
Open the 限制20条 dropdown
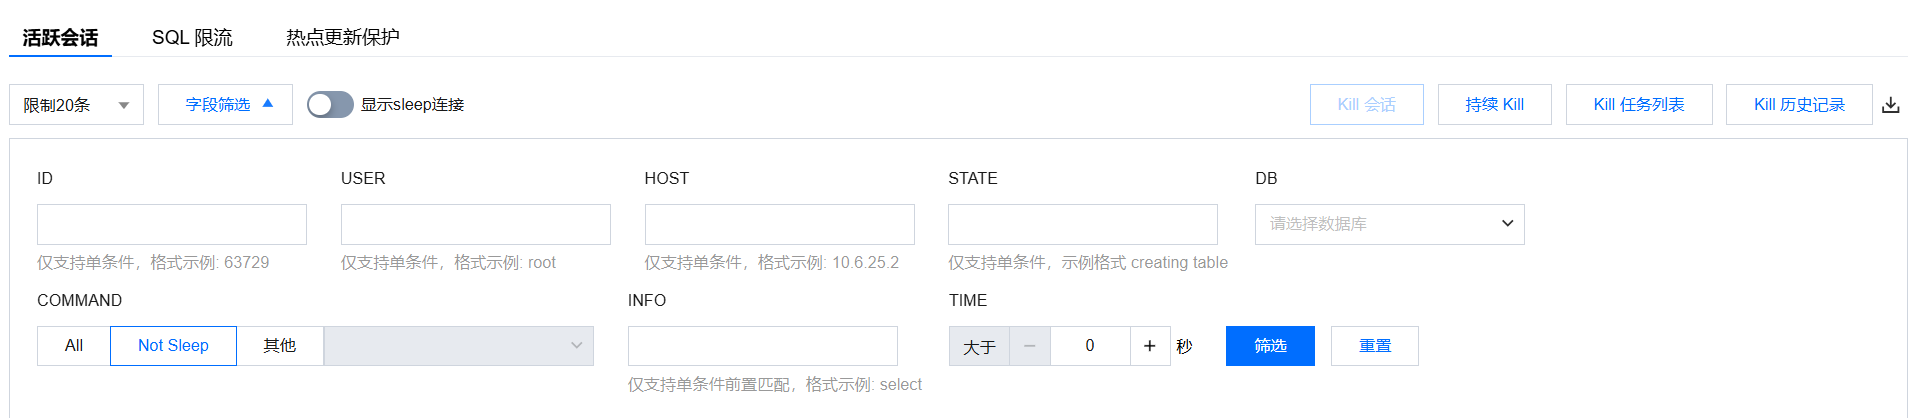(x=76, y=105)
